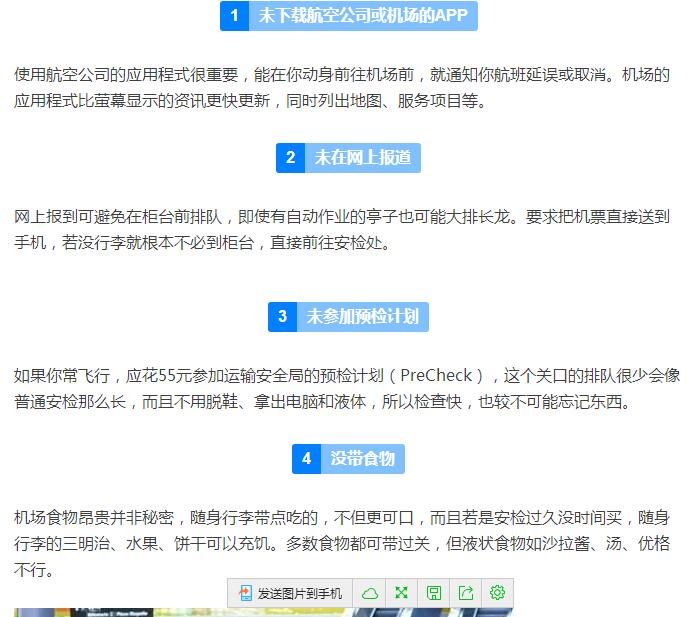Click paragraph about airline apps 使用航空公司的应用程式
This screenshot has height=617, width=690.
341,88
